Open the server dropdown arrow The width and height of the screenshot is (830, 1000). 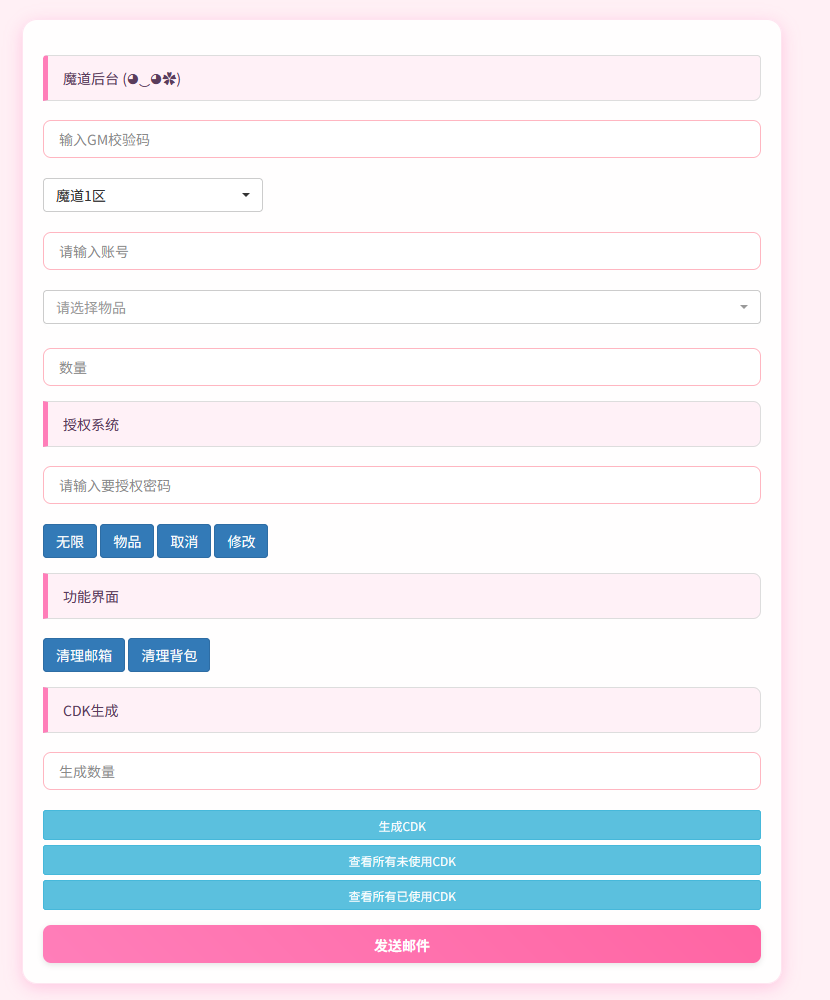tap(247, 195)
